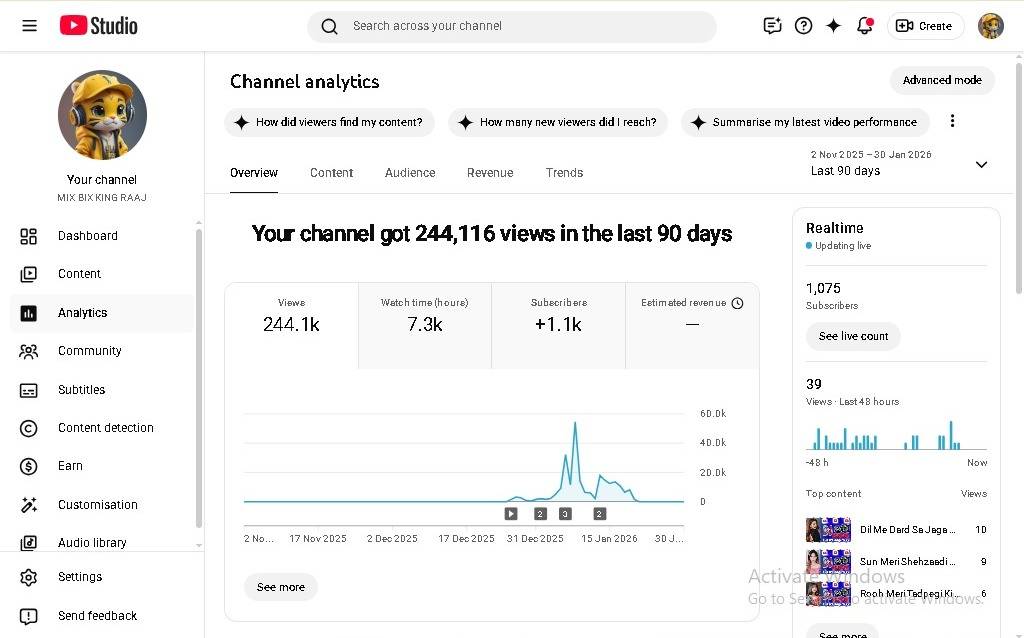Open the hamburger navigation menu
1024x638 pixels.
coord(29,26)
